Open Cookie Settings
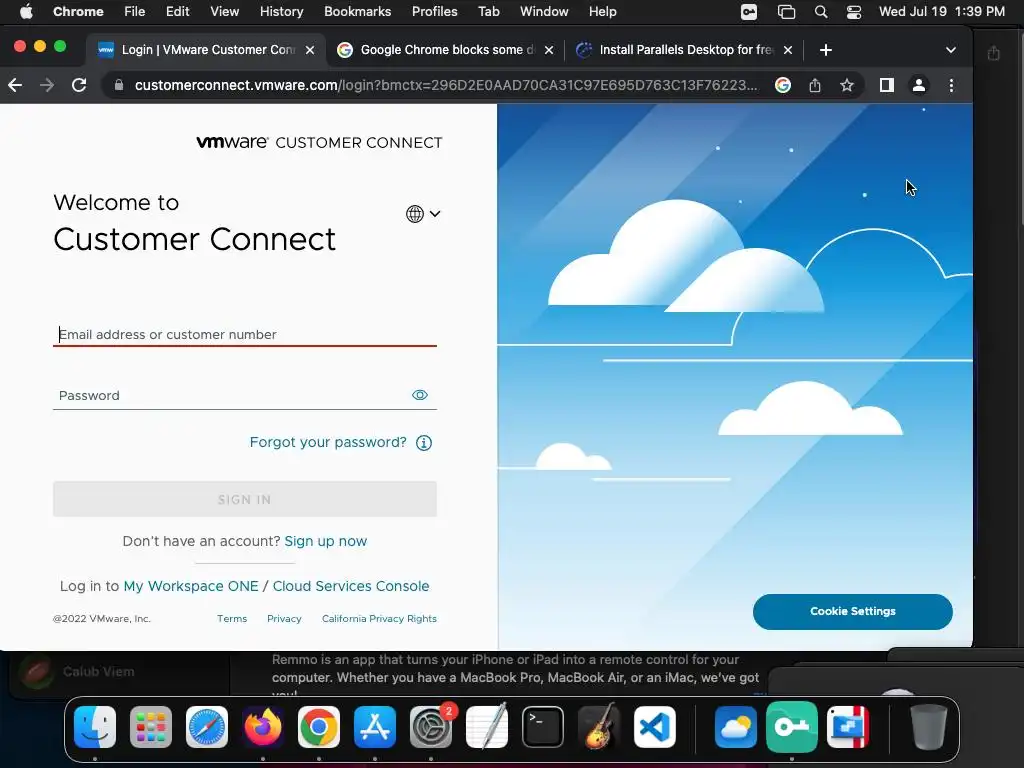The width and height of the screenshot is (1024, 768). [x=852, y=611]
